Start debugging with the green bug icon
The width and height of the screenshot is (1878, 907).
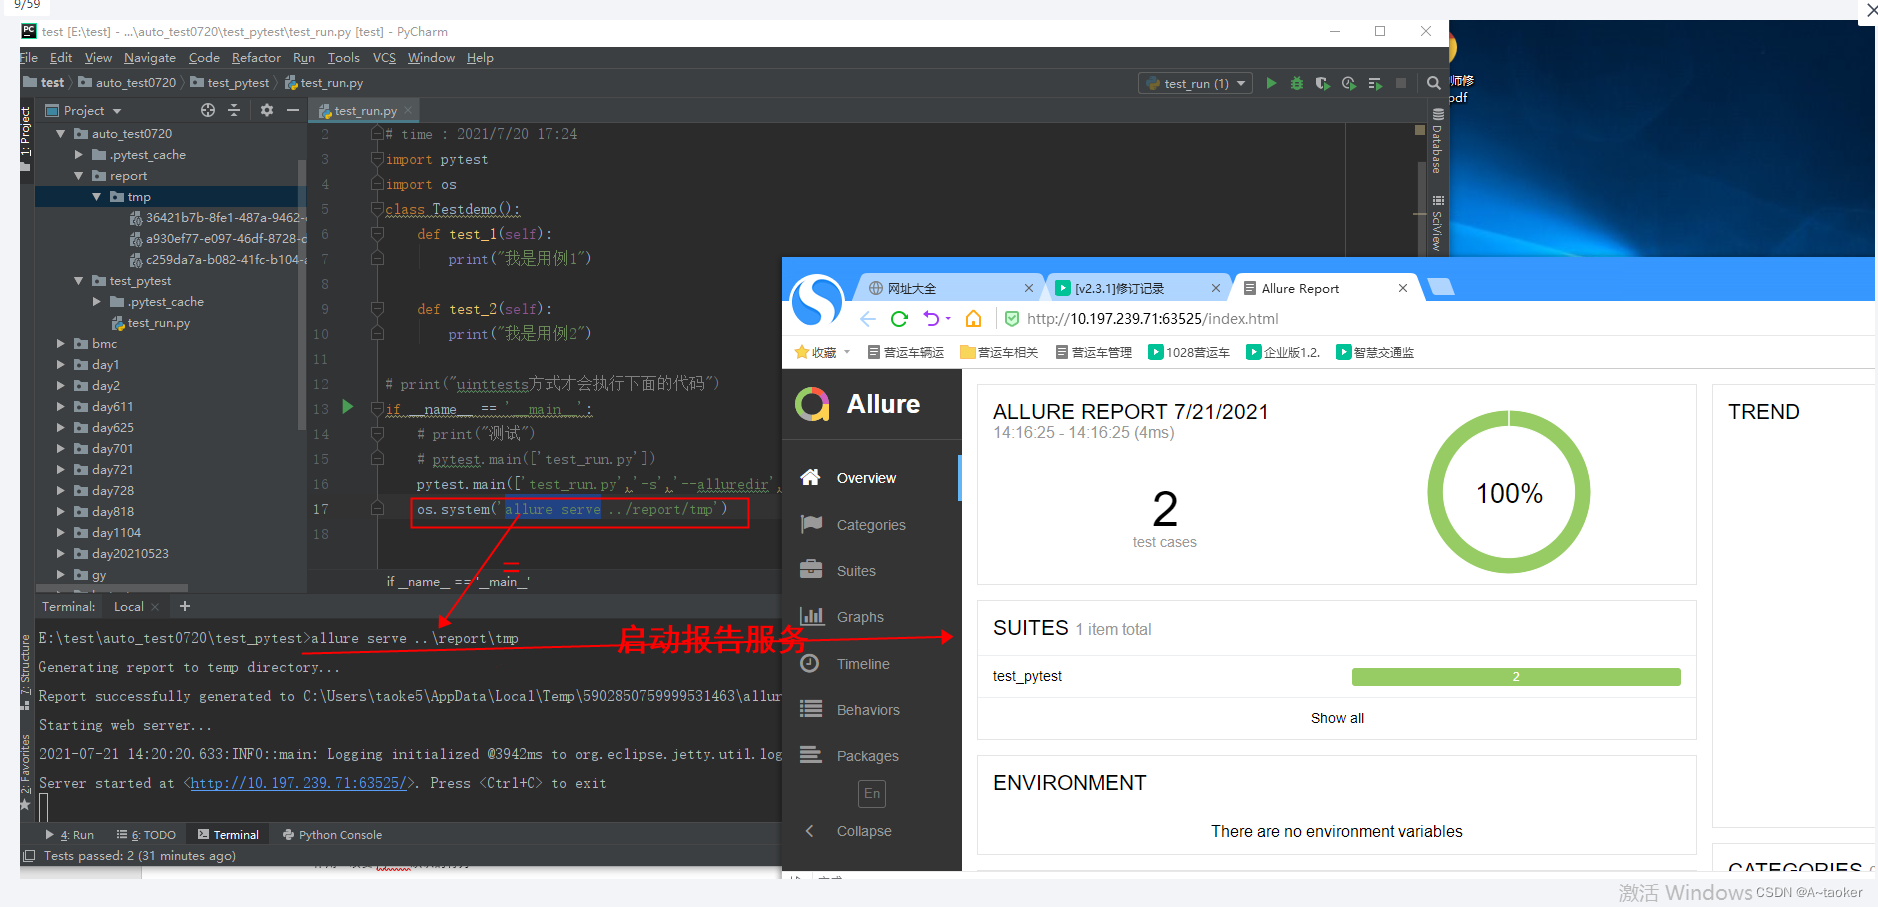click(1297, 83)
